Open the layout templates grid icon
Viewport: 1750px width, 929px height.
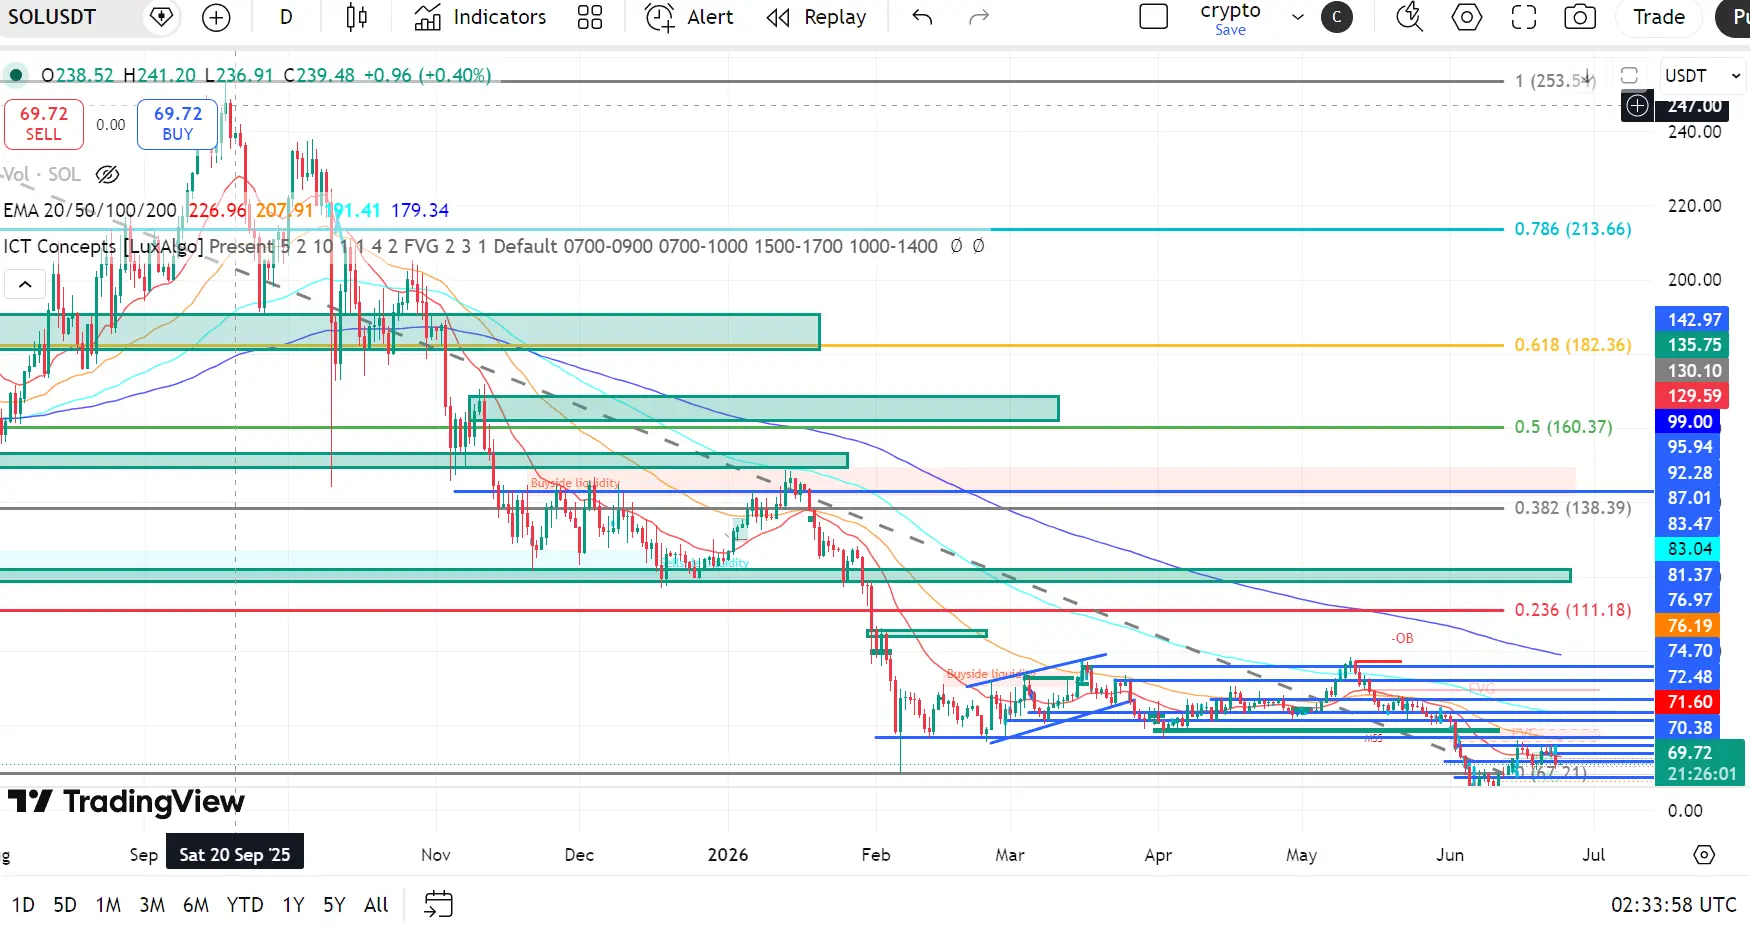(590, 17)
